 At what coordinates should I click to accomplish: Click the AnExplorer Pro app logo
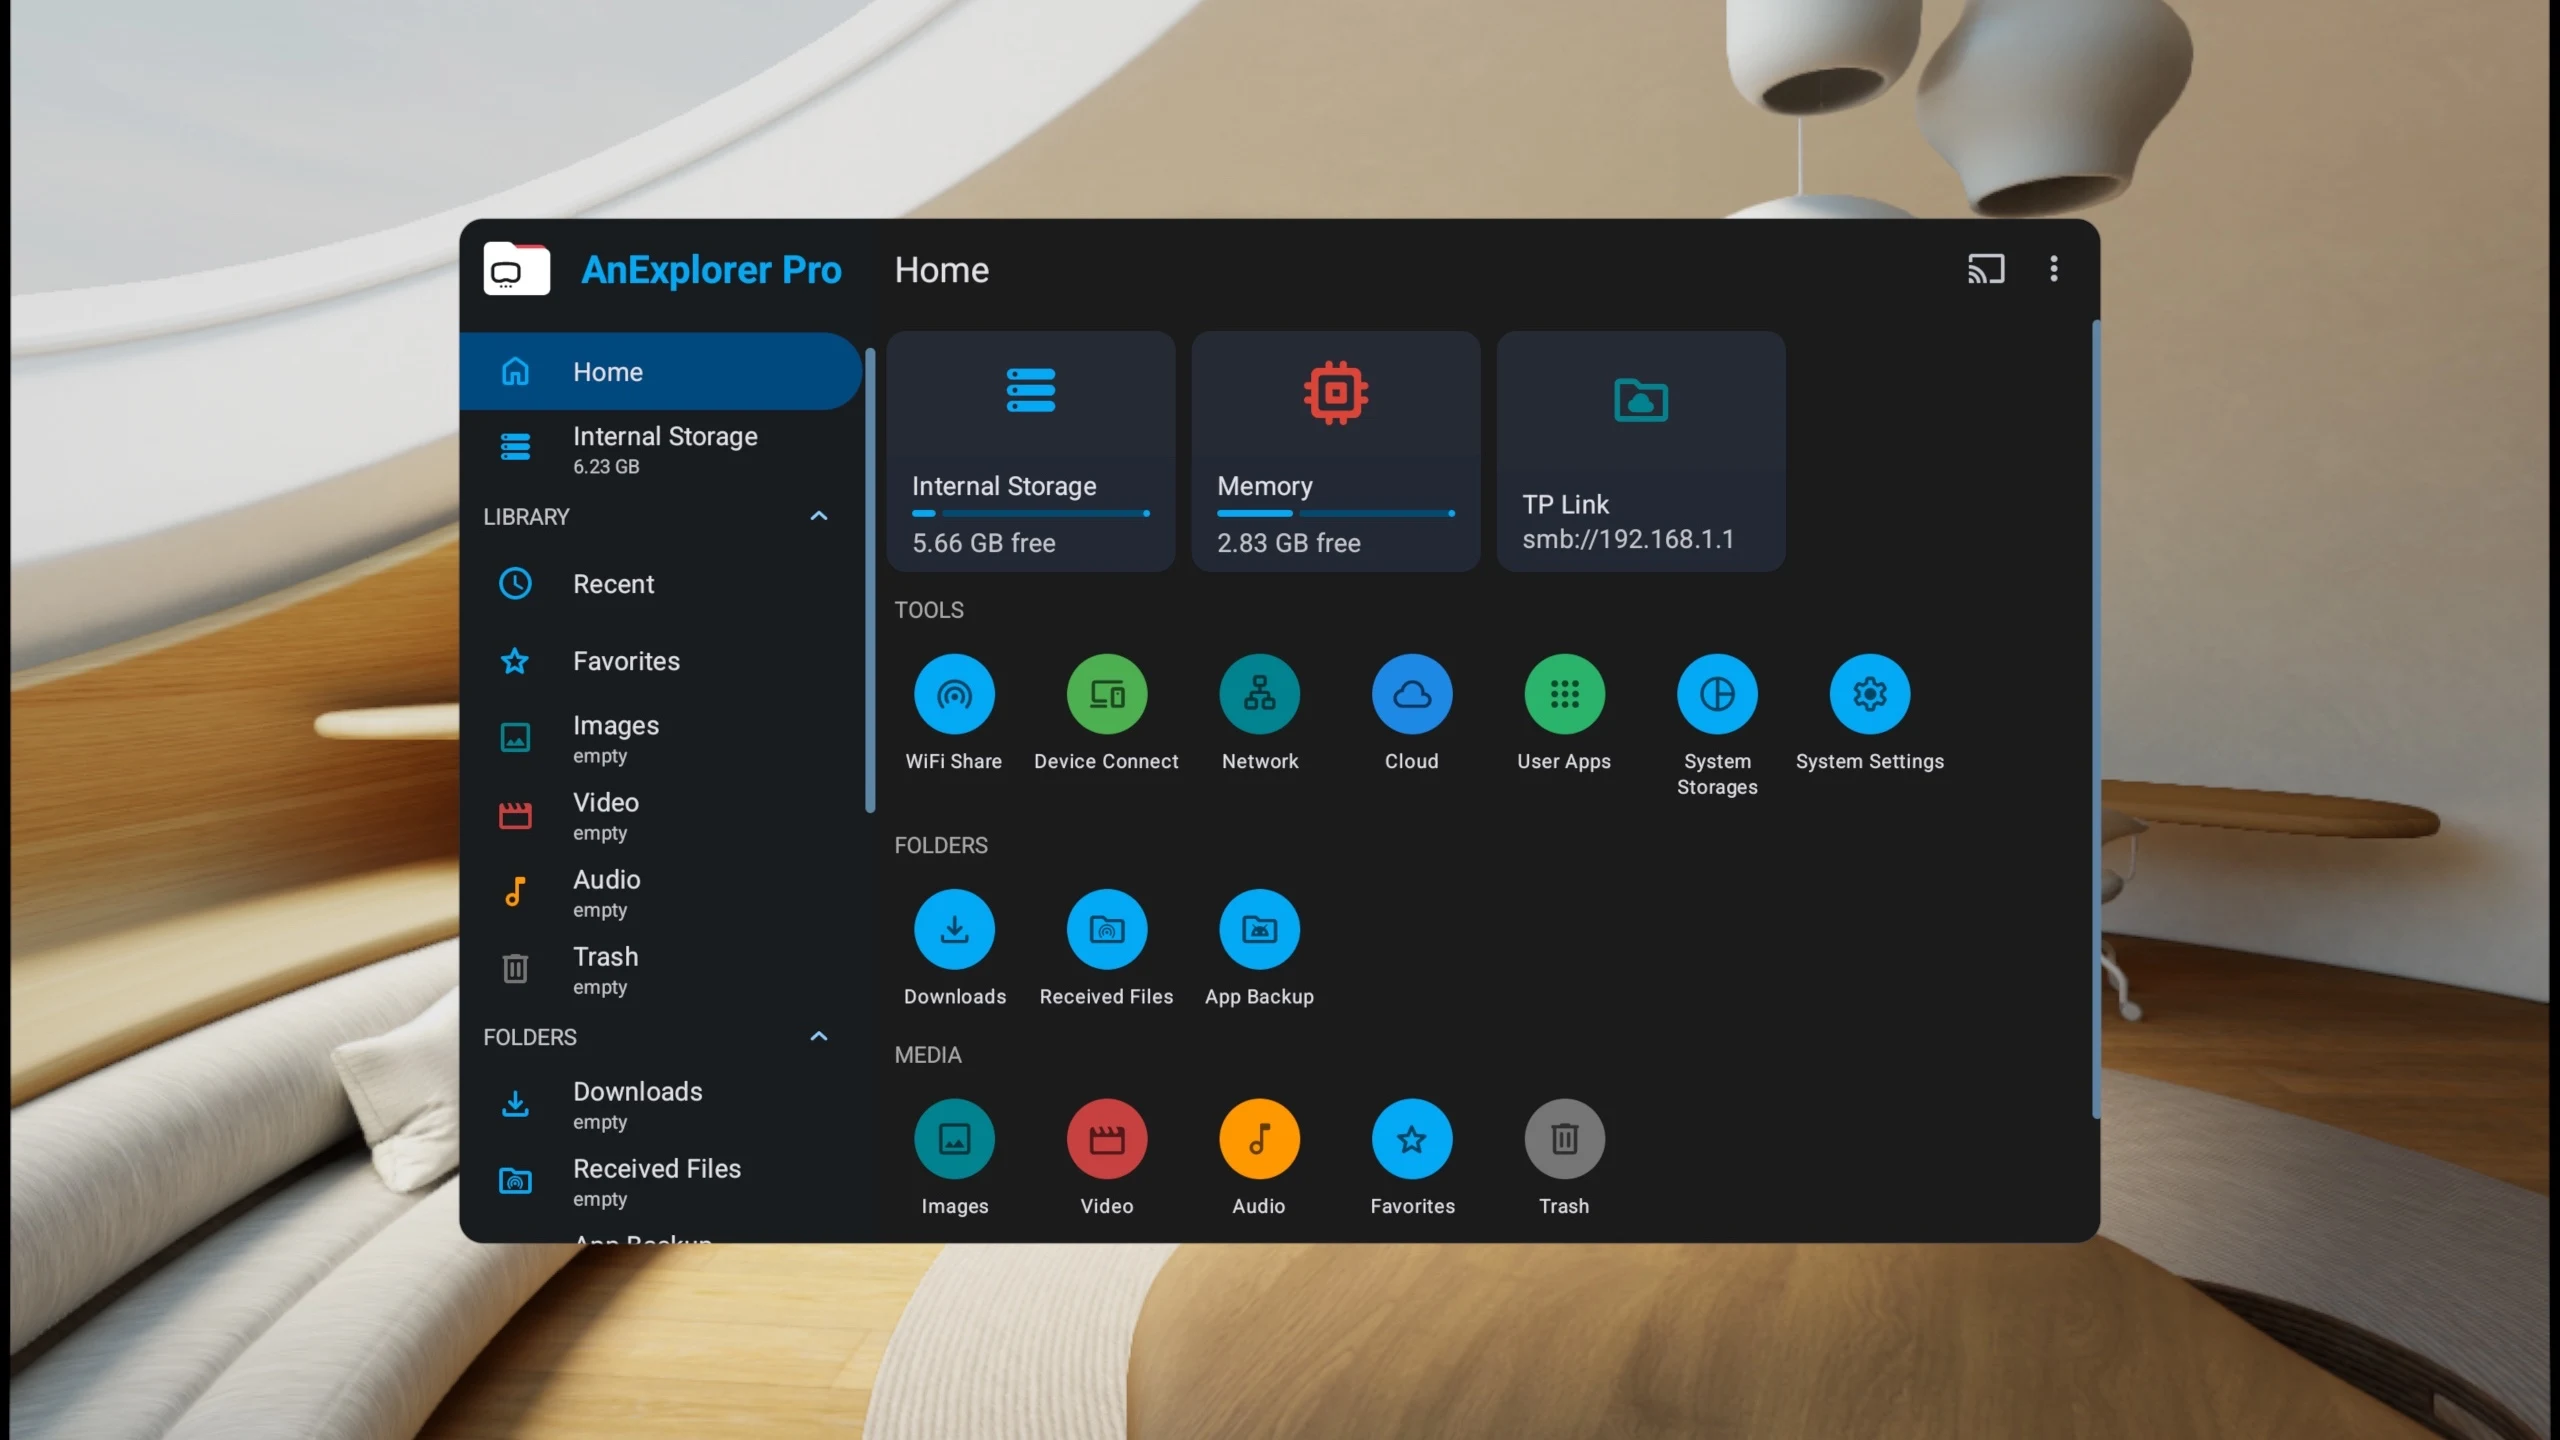pos(516,269)
